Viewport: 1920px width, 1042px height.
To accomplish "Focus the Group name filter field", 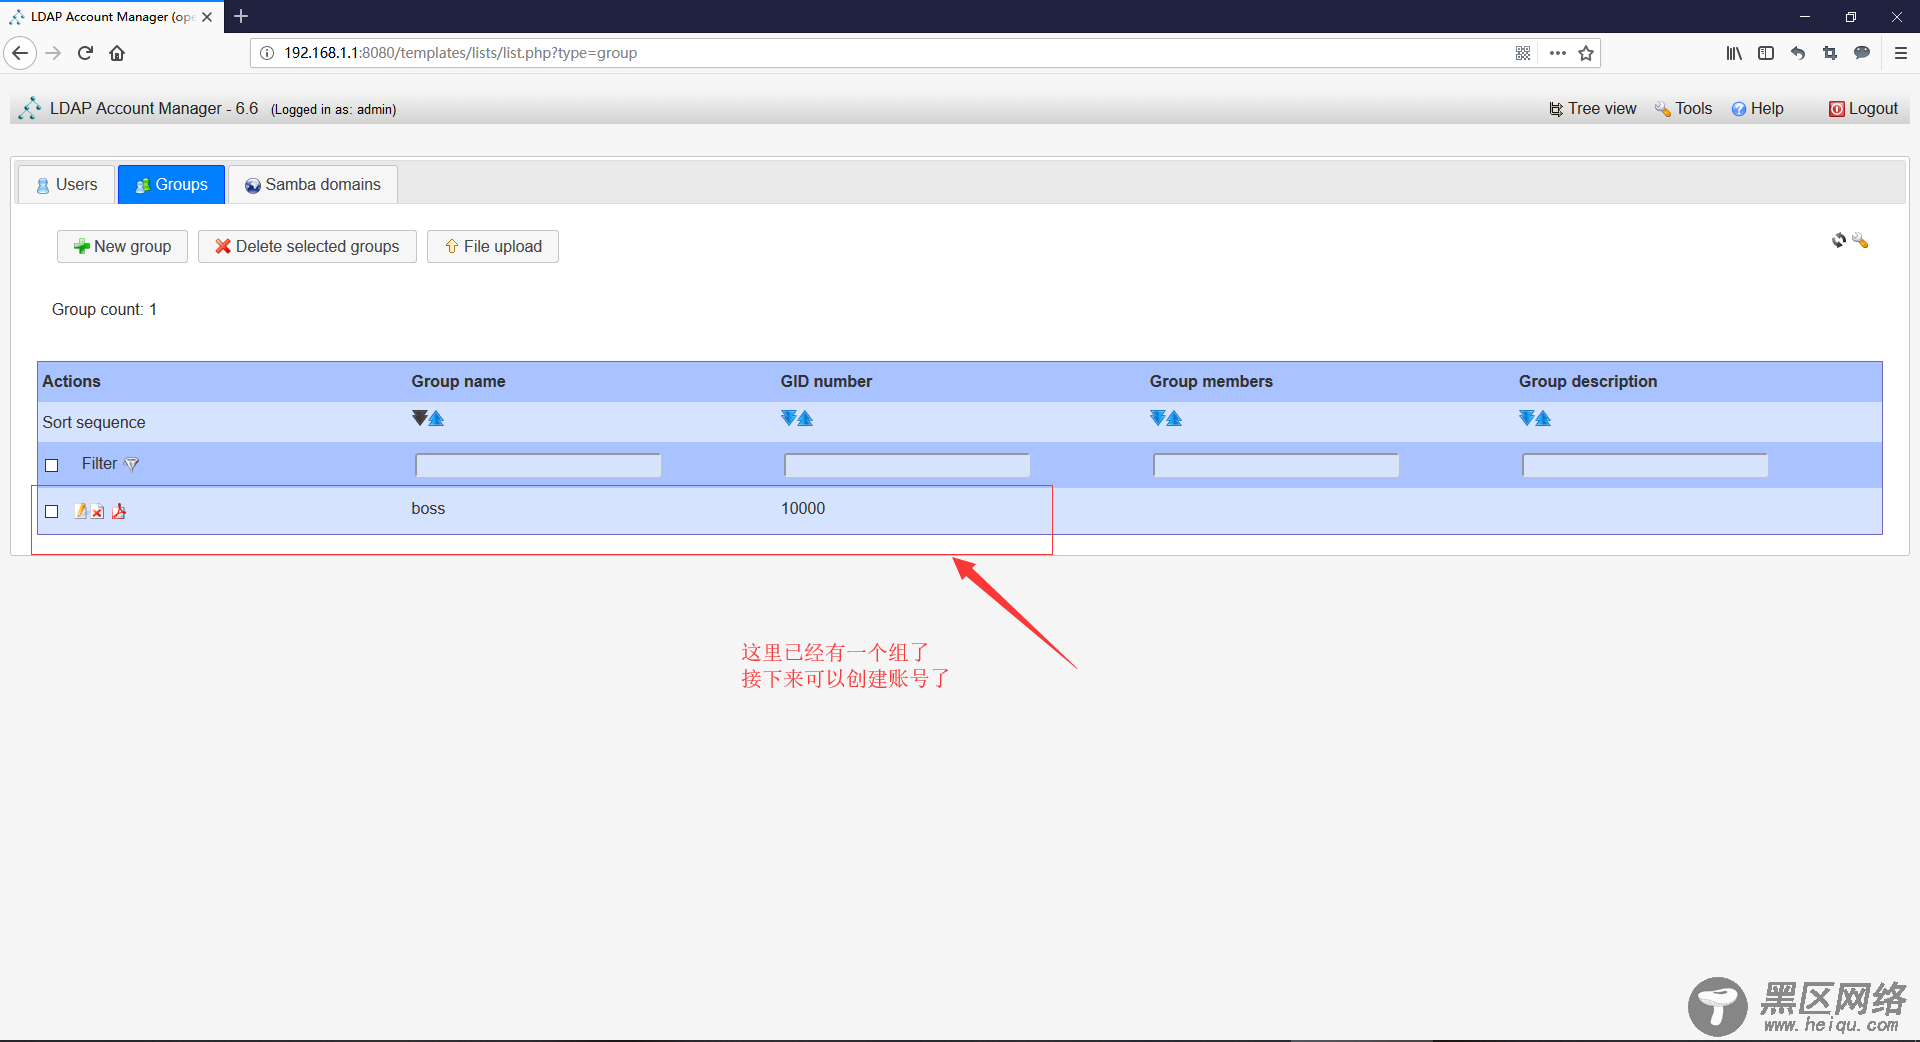I will 538,465.
